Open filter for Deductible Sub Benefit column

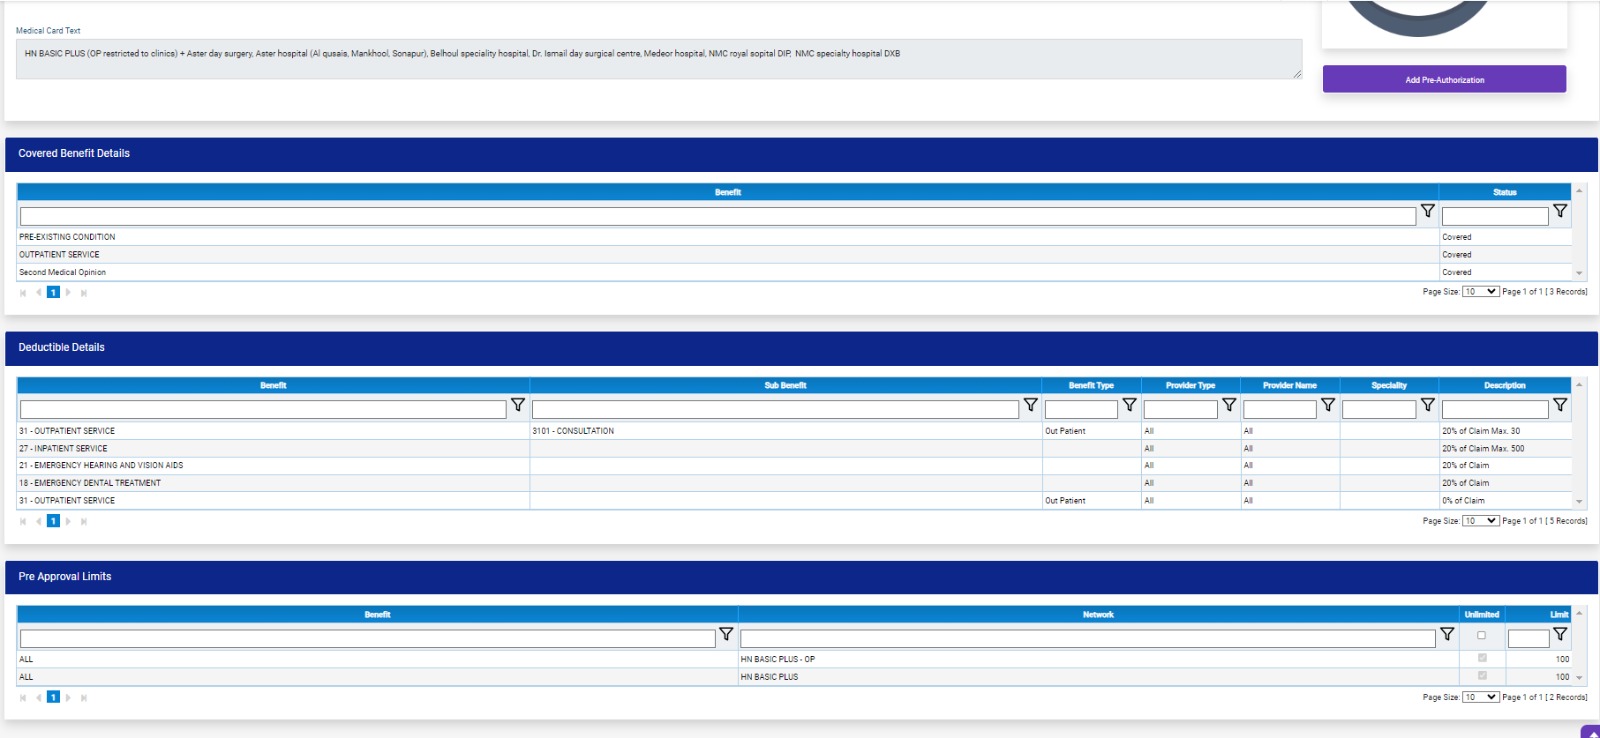[x=1030, y=405]
